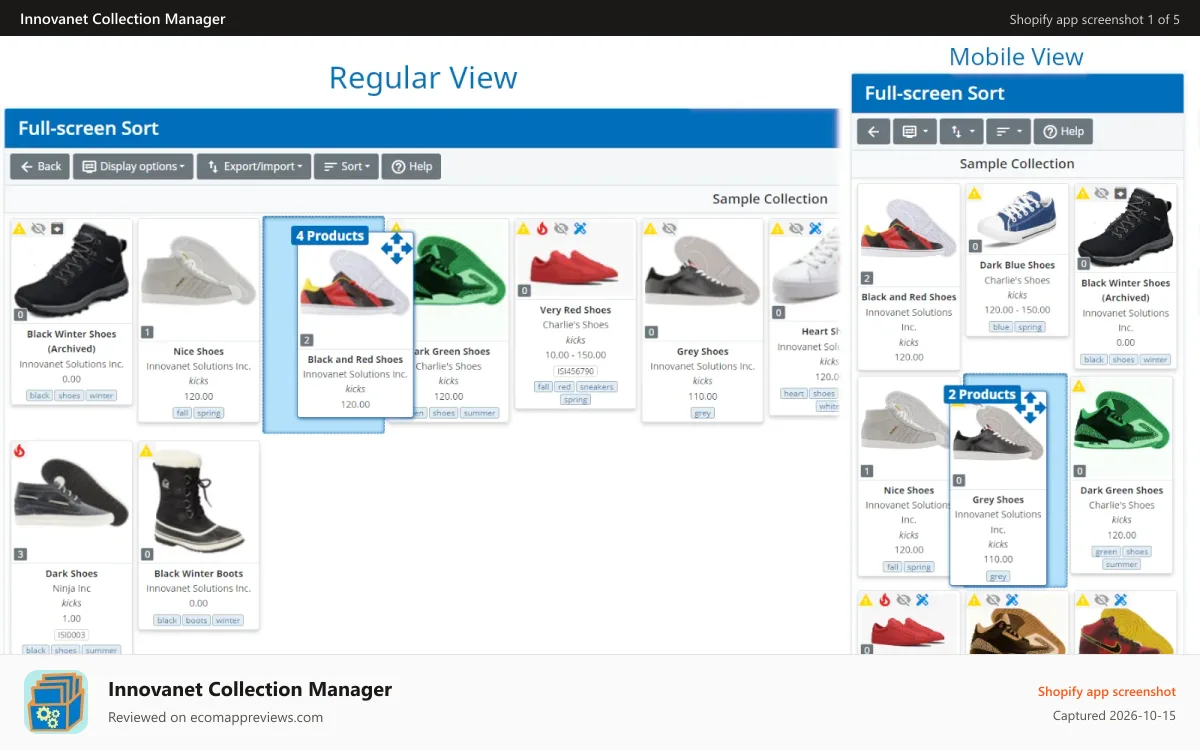Click the 'grey' tag on Grey Shoes in Regular View
1200x750 pixels.
point(703,413)
